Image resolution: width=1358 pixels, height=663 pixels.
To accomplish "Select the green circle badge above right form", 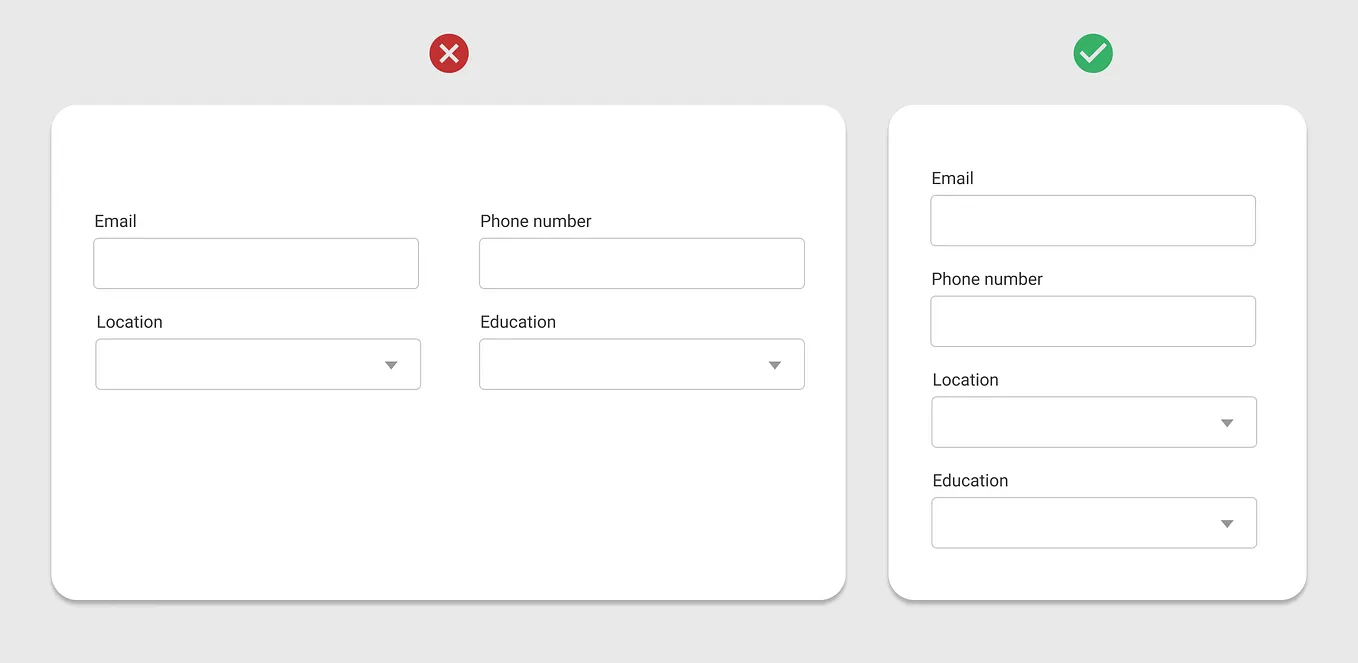I will [x=1093, y=53].
